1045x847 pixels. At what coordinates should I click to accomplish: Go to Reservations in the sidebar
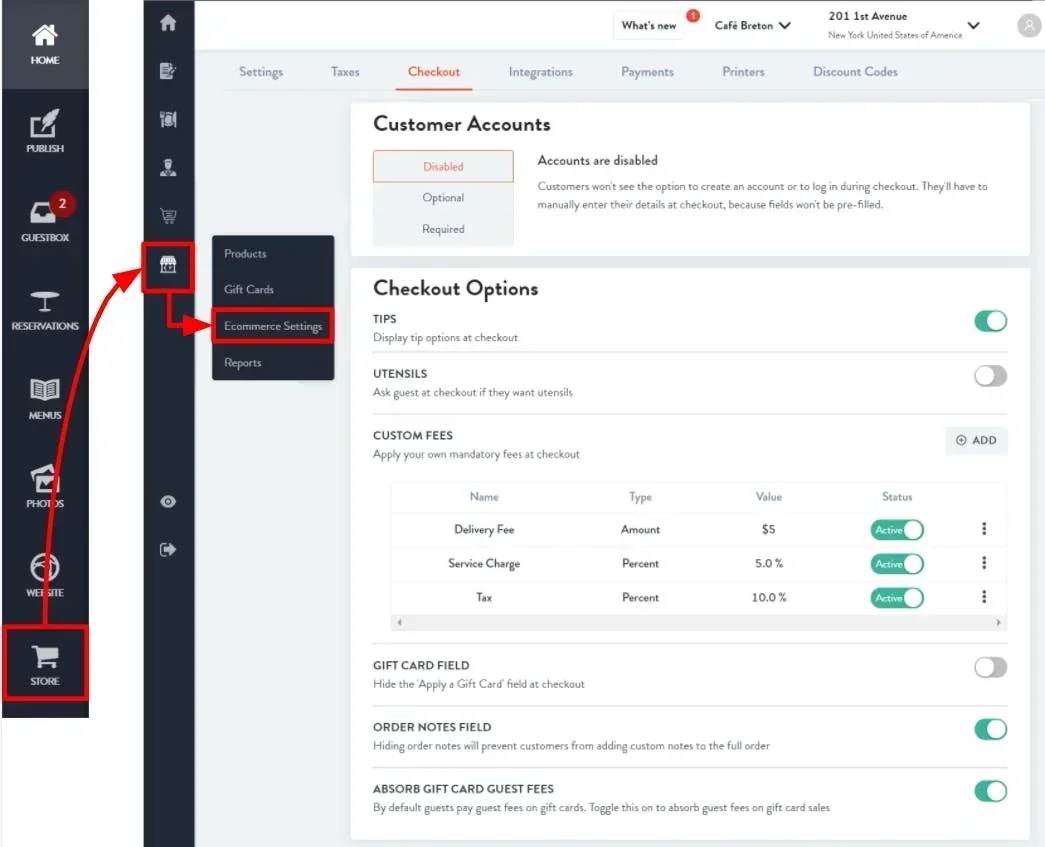coord(45,310)
